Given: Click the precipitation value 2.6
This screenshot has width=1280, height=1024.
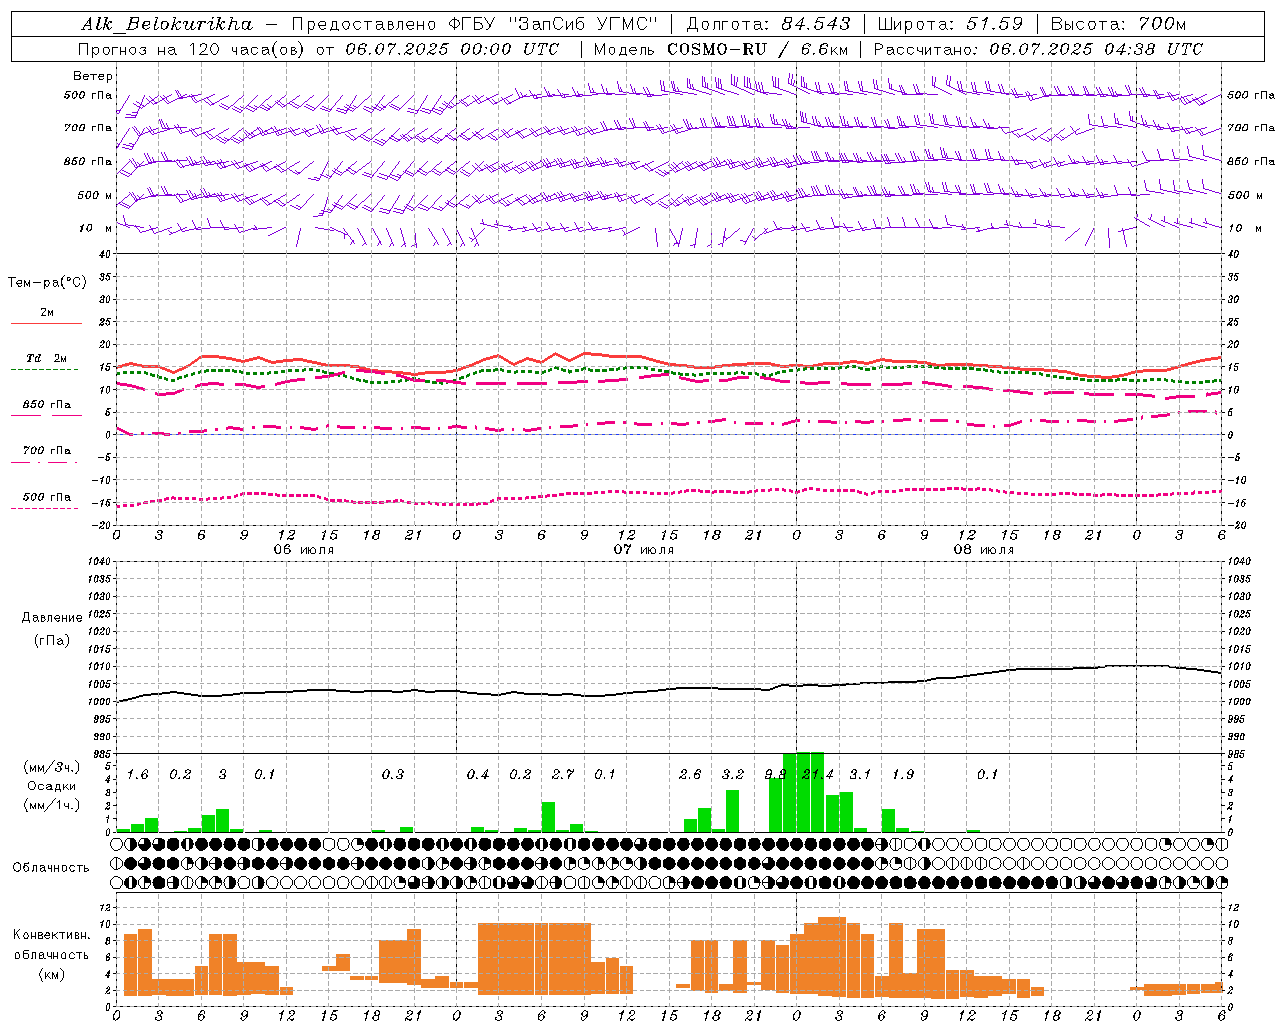Looking at the screenshot, I should [x=690, y=775].
